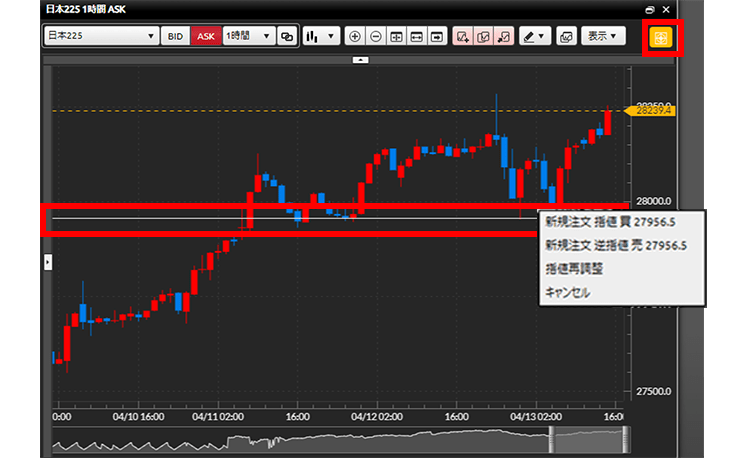This screenshot has width=744, height=458.
Task: Toggle the new order on chart icon
Action: click(463, 36)
